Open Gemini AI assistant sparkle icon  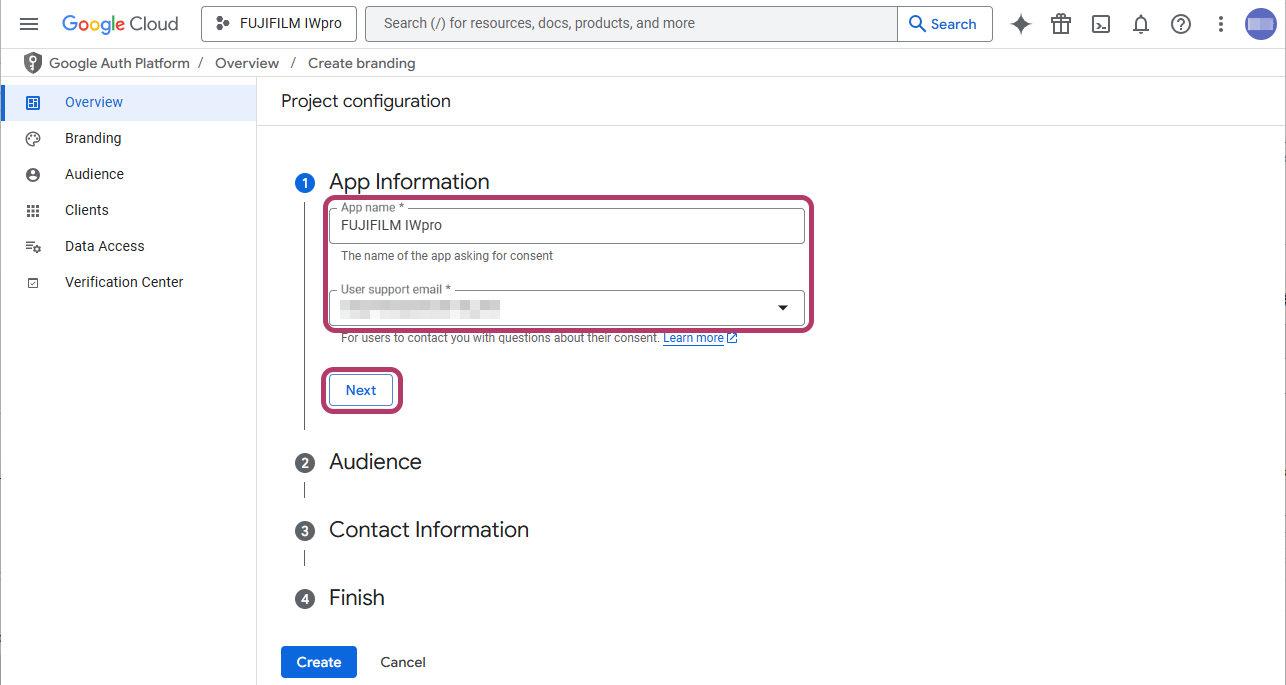1020,24
